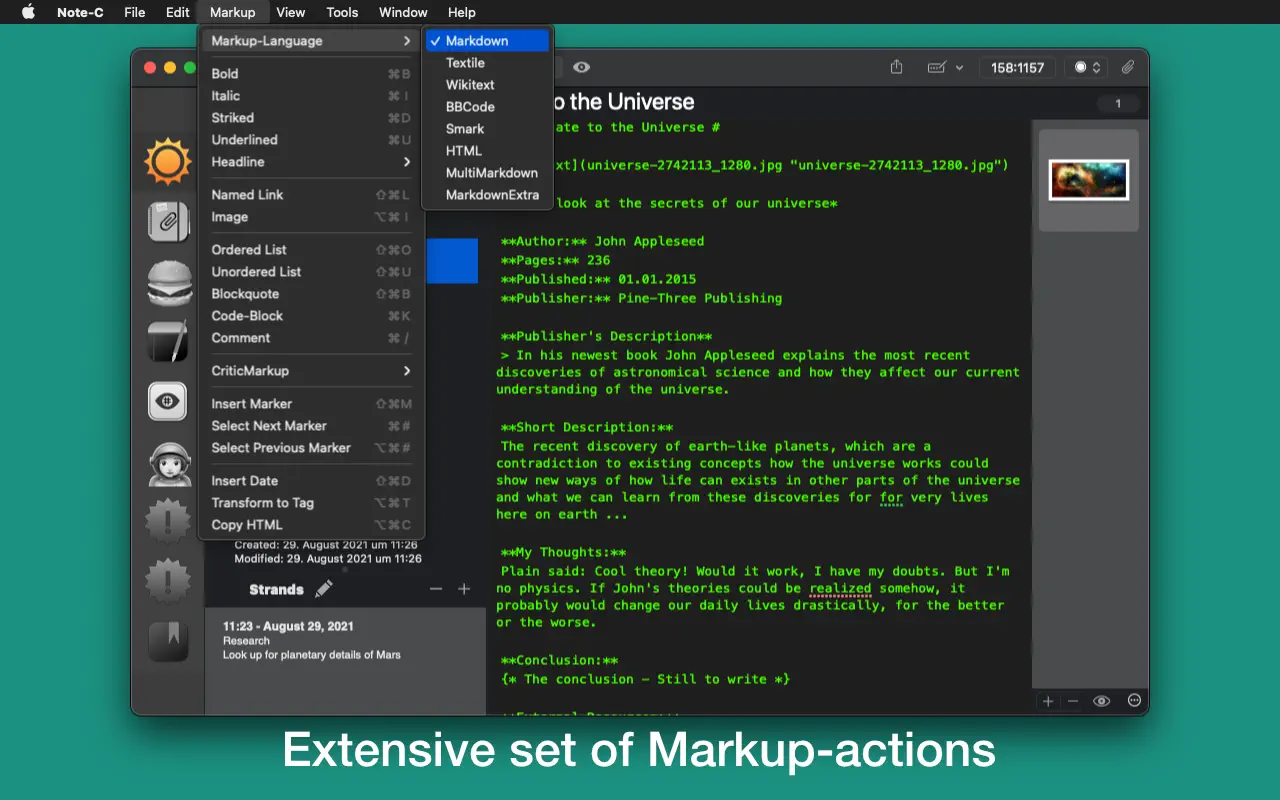Screen dimensions: 1280x800
Task: Expand the Headline submenu
Action: tap(311, 162)
